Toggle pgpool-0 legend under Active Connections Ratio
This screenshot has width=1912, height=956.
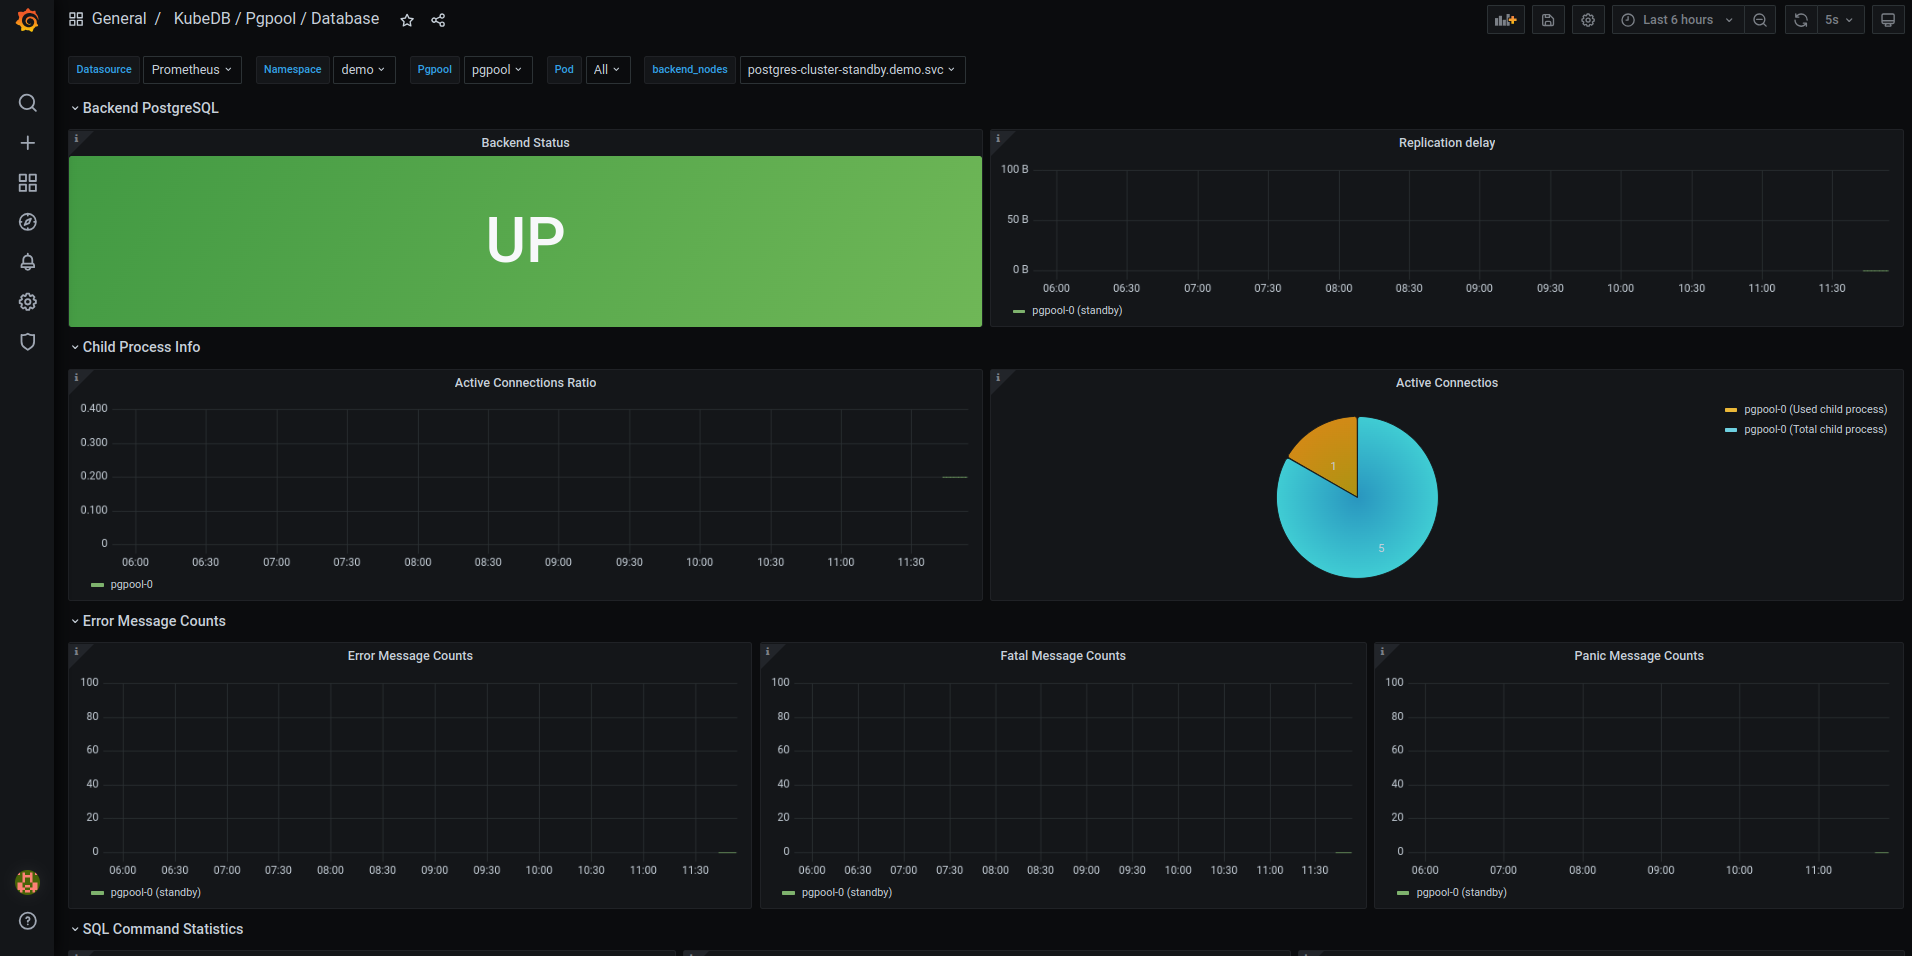pos(131,584)
